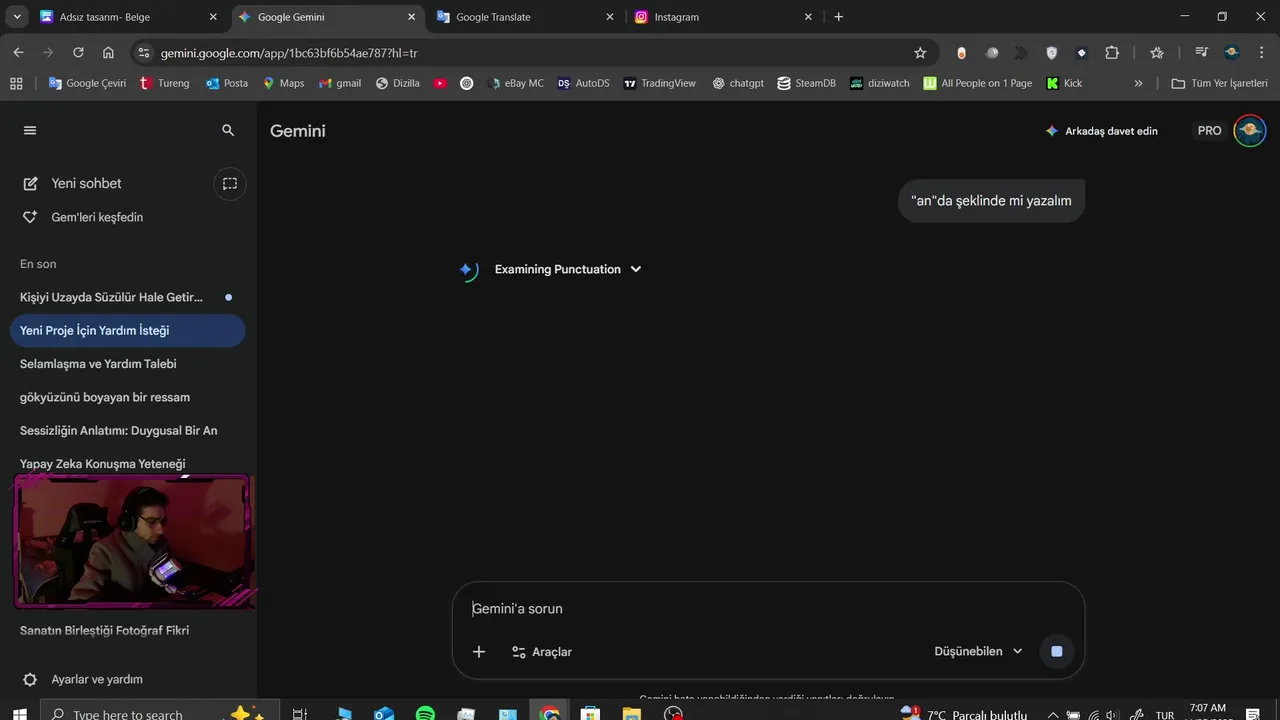The width and height of the screenshot is (1280, 720).
Task: Open the Tüm Yer İşaretleri folder
Action: coord(1219,83)
